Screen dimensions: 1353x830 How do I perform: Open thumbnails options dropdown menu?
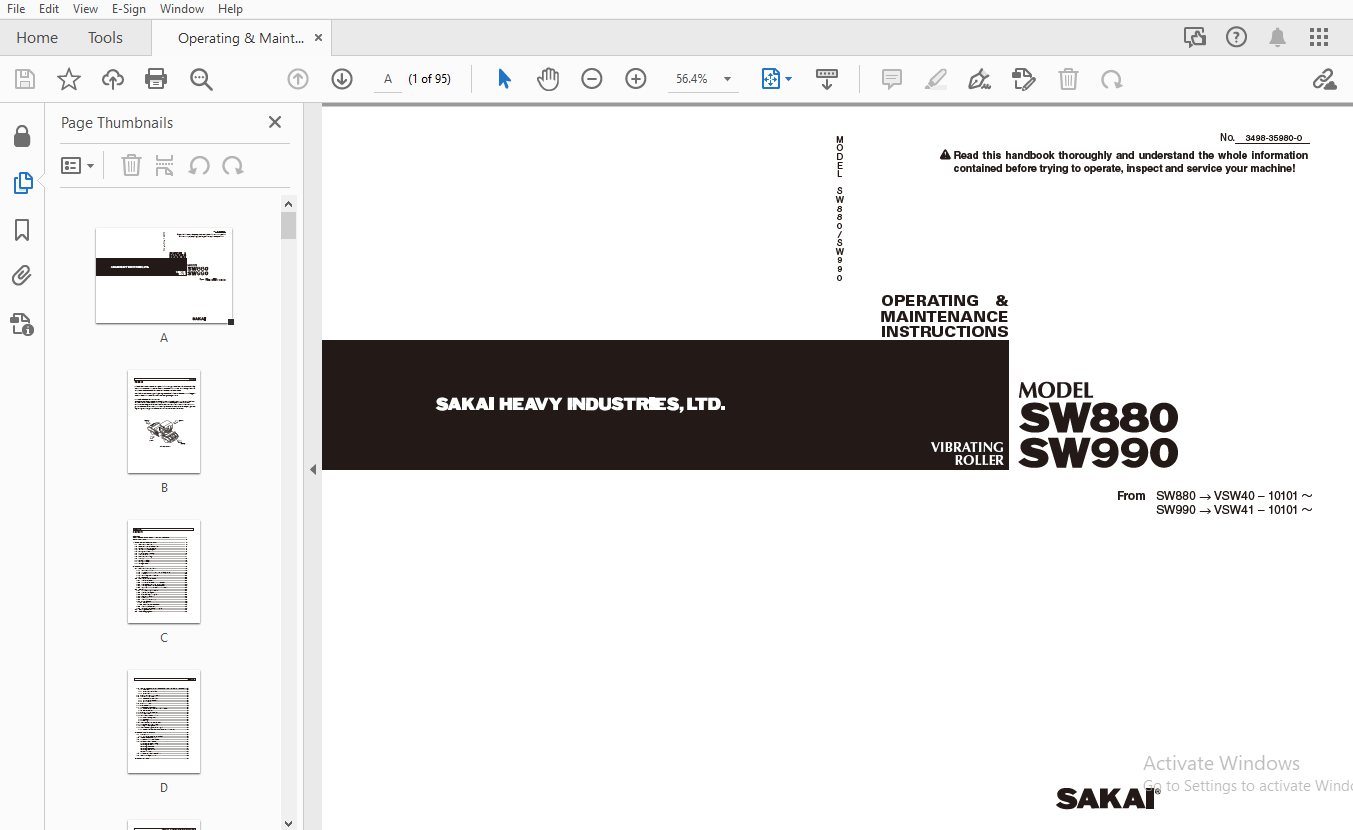[77, 165]
